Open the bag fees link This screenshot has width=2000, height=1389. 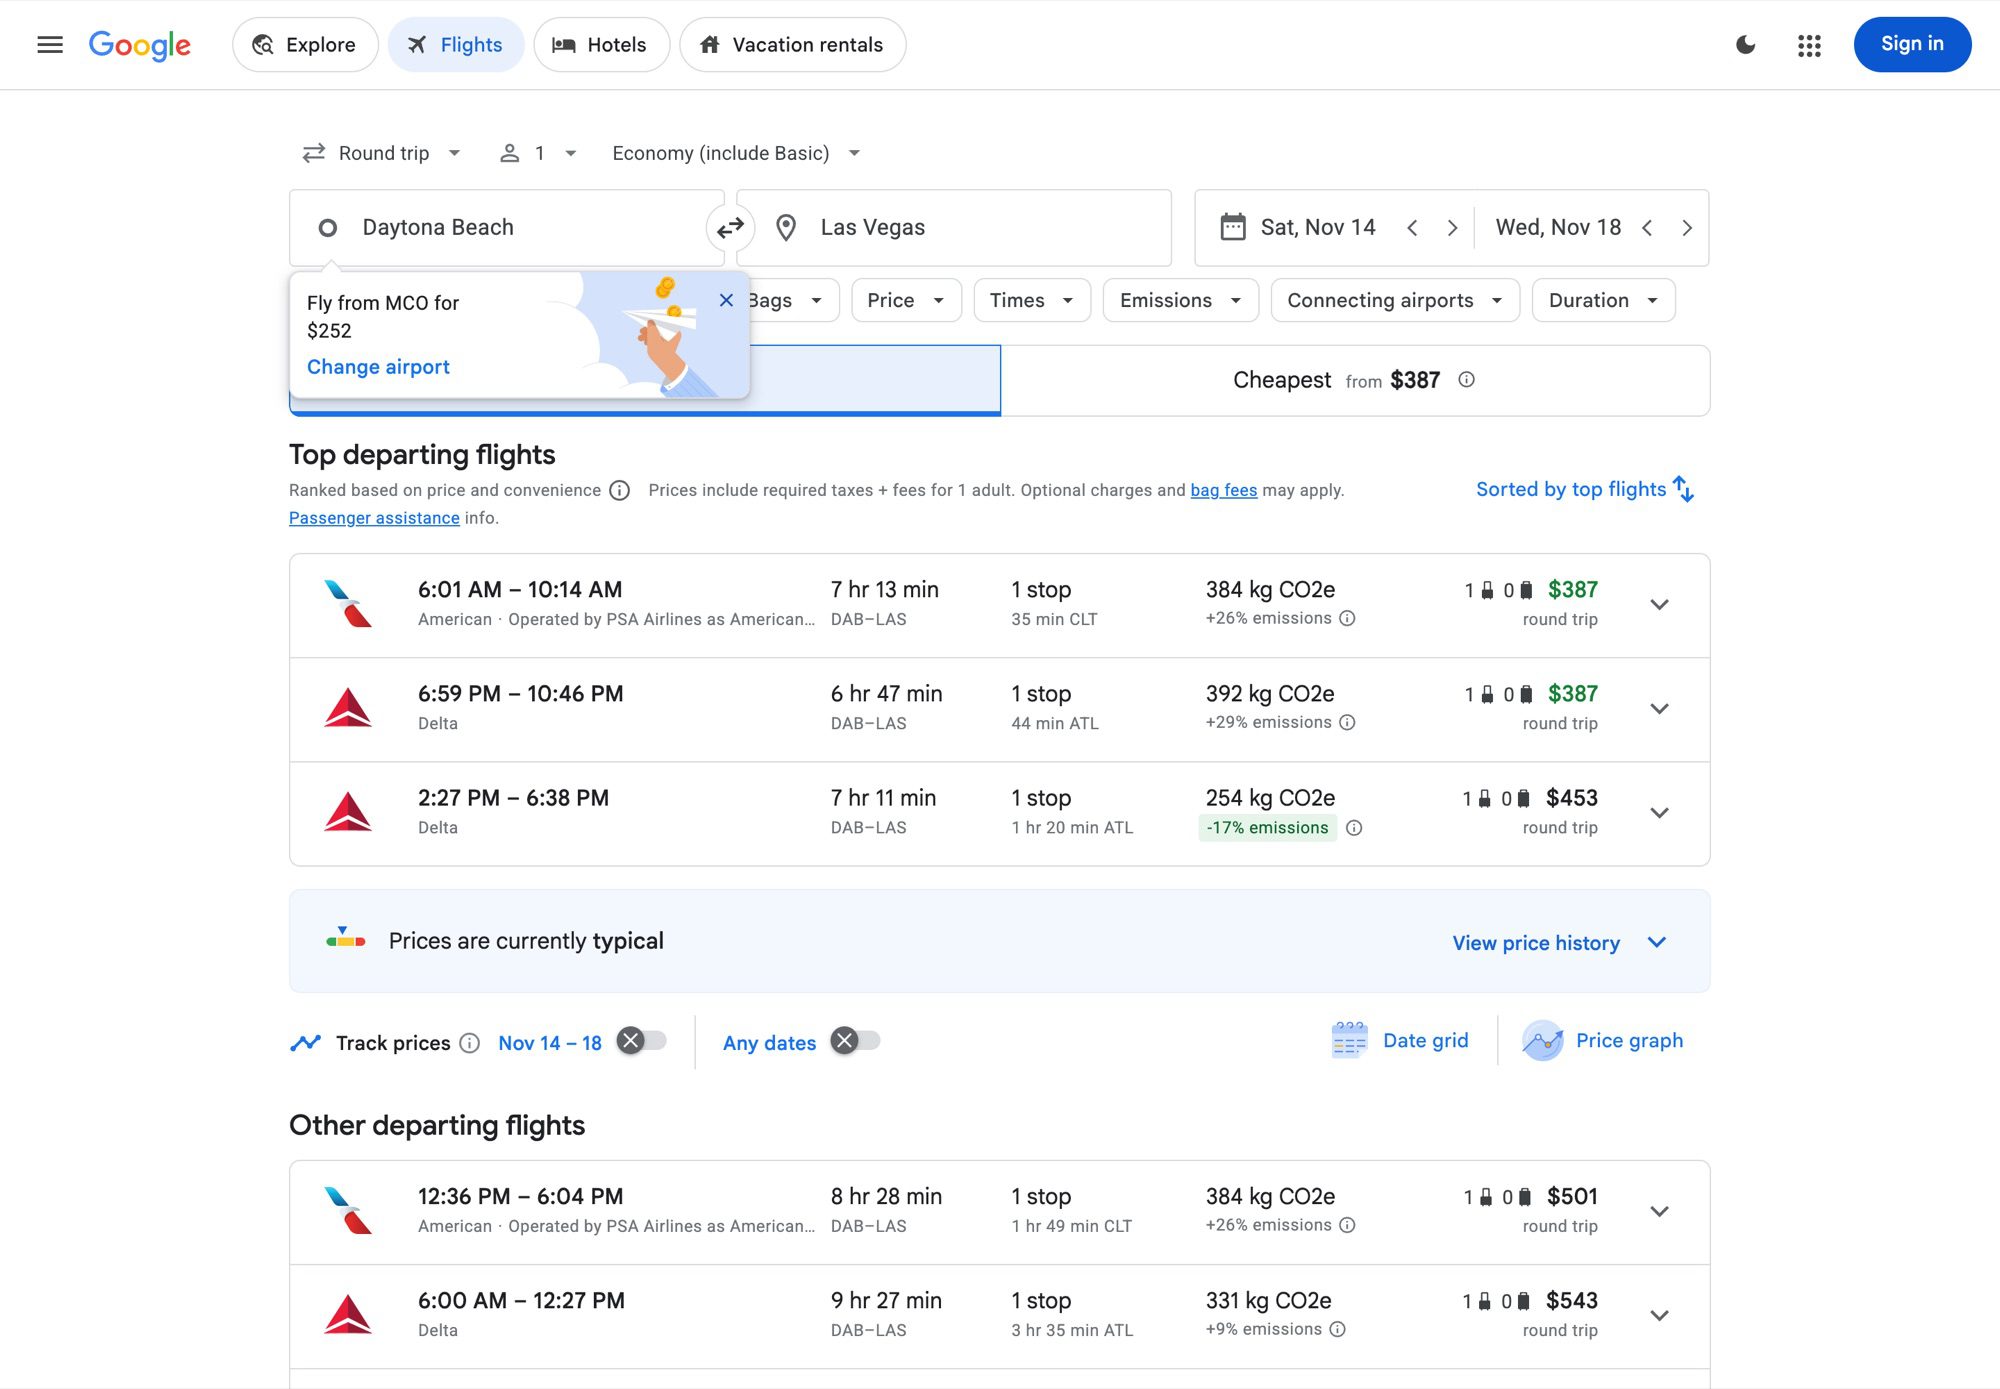click(x=1223, y=490)
